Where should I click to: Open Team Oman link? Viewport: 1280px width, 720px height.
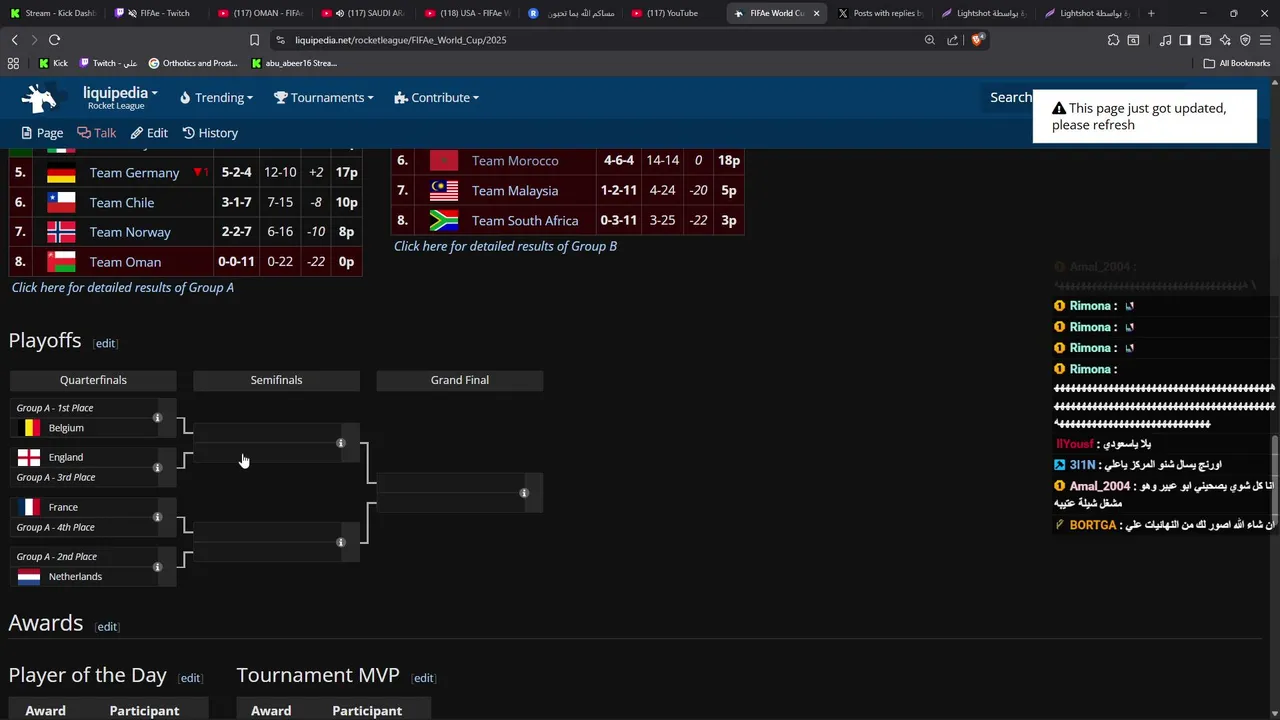(x=125, y=262)
